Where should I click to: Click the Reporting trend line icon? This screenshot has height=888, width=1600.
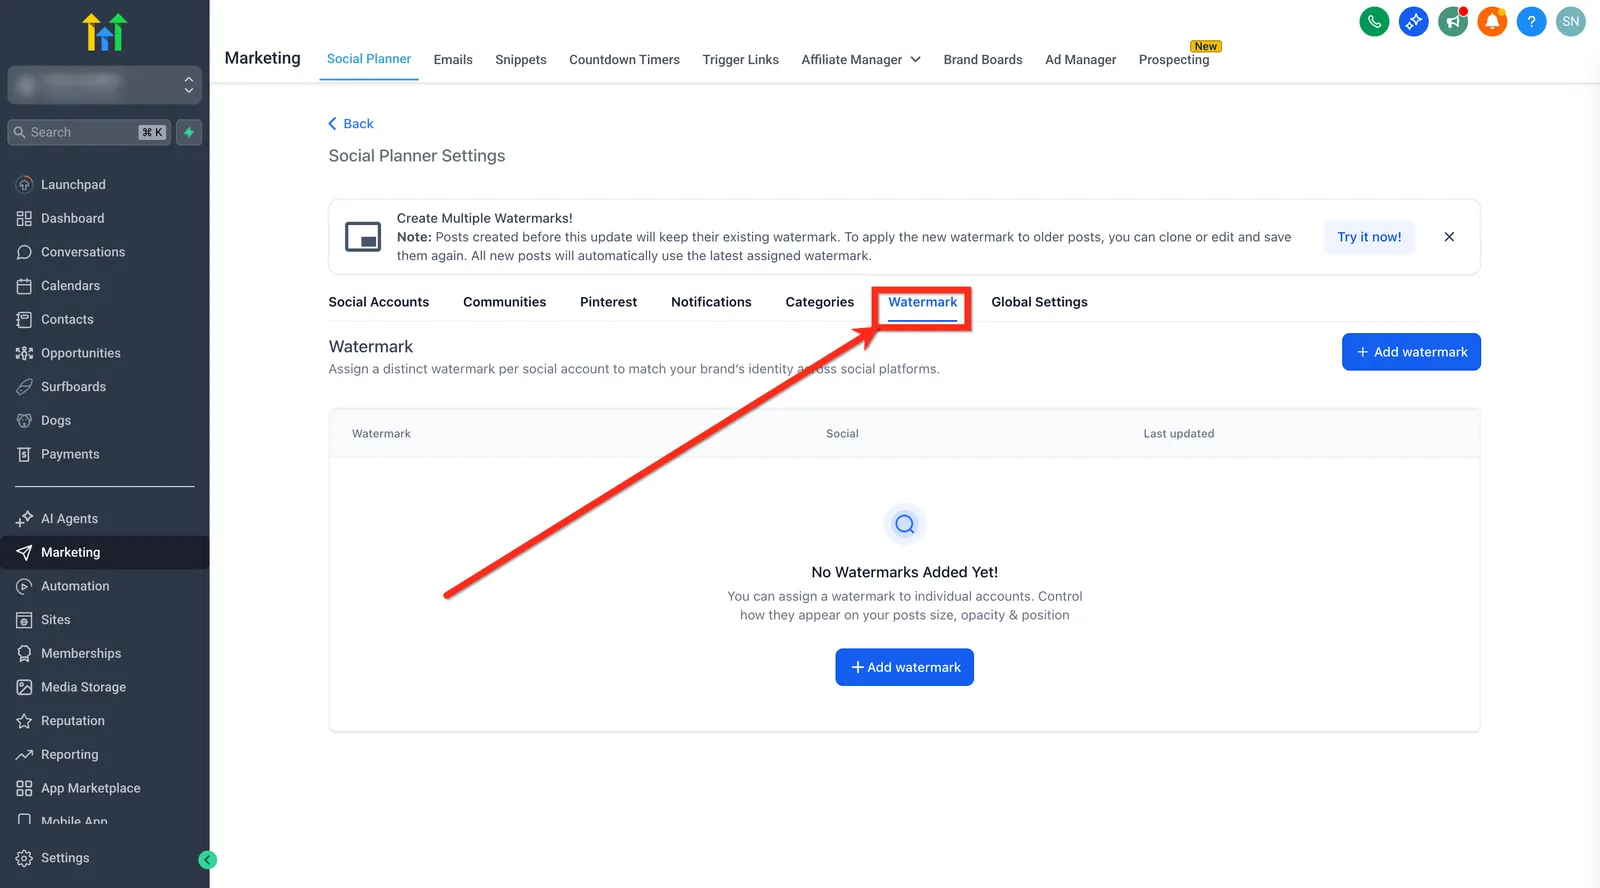(x=24, y=755)
